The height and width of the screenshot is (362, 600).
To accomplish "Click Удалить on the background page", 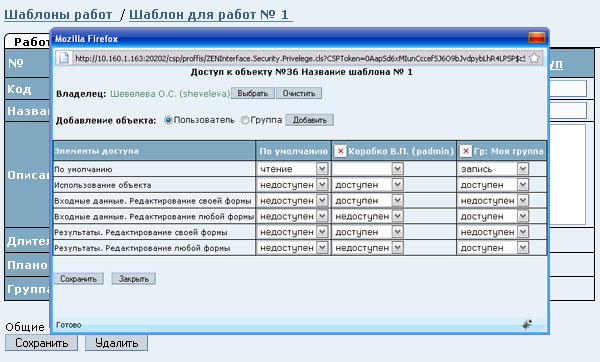I will pos(116,343).
